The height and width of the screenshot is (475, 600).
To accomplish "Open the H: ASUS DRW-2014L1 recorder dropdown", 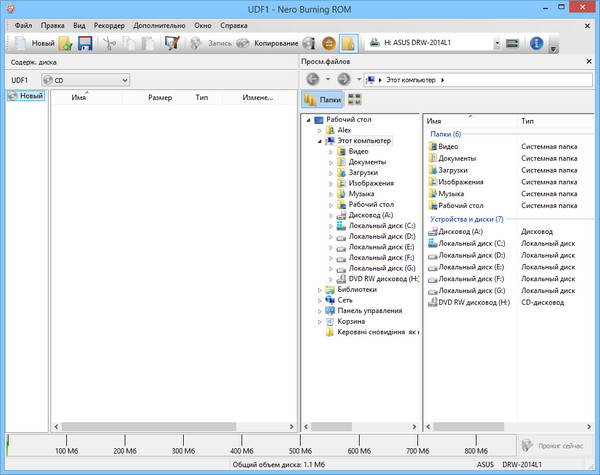I will pos(434,44).
